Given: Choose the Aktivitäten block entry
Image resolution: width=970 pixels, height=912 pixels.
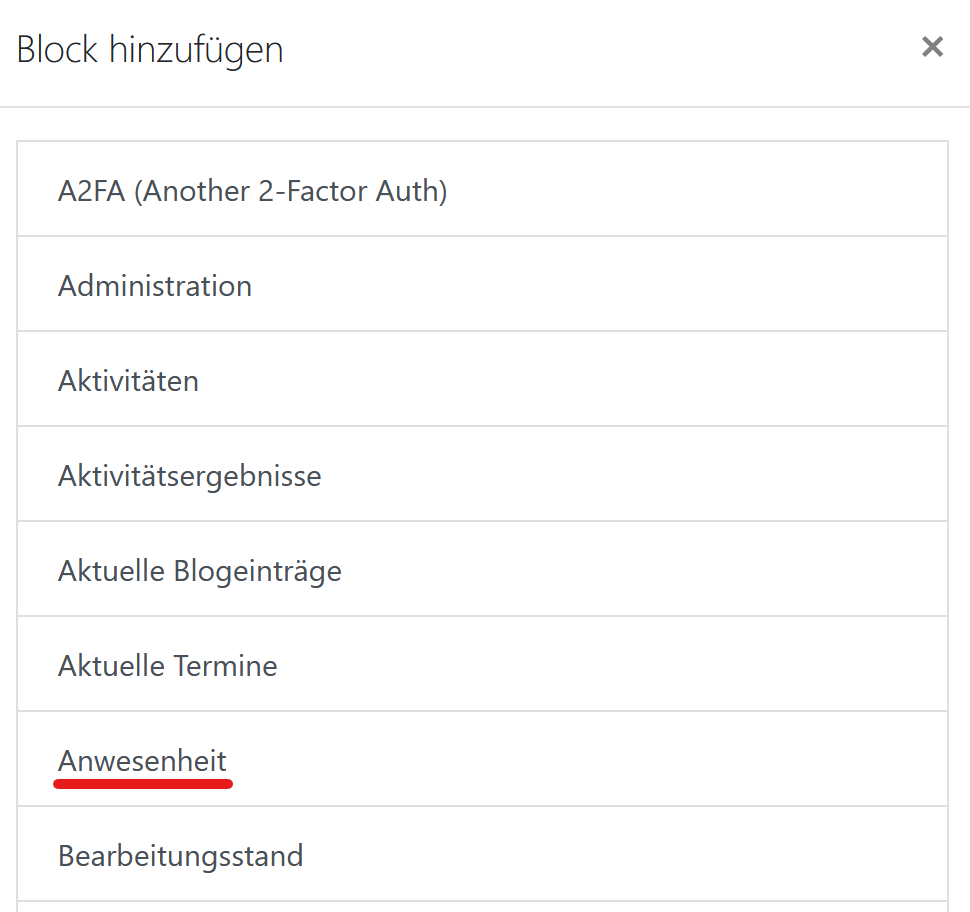Looking at the screenshot, I should (x=483, y=379).
